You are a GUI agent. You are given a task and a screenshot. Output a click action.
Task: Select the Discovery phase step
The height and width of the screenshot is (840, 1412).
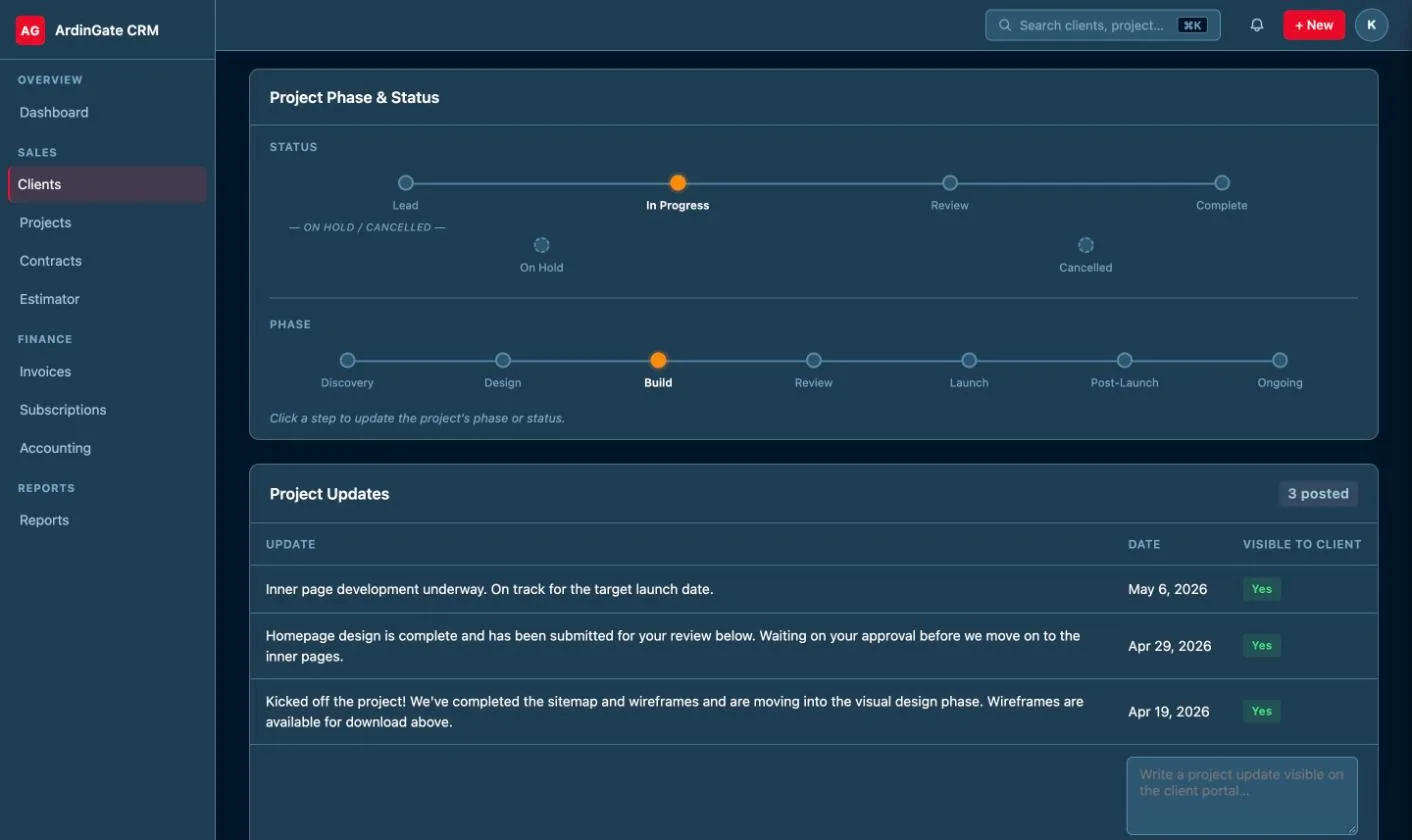point(347,360)
